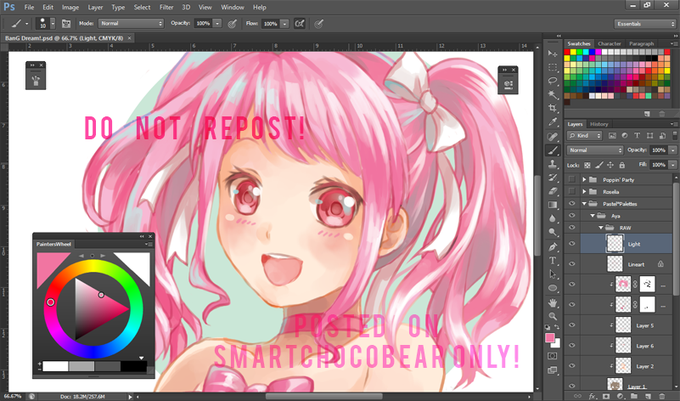Create a new adjustment layer

(620, 396)
